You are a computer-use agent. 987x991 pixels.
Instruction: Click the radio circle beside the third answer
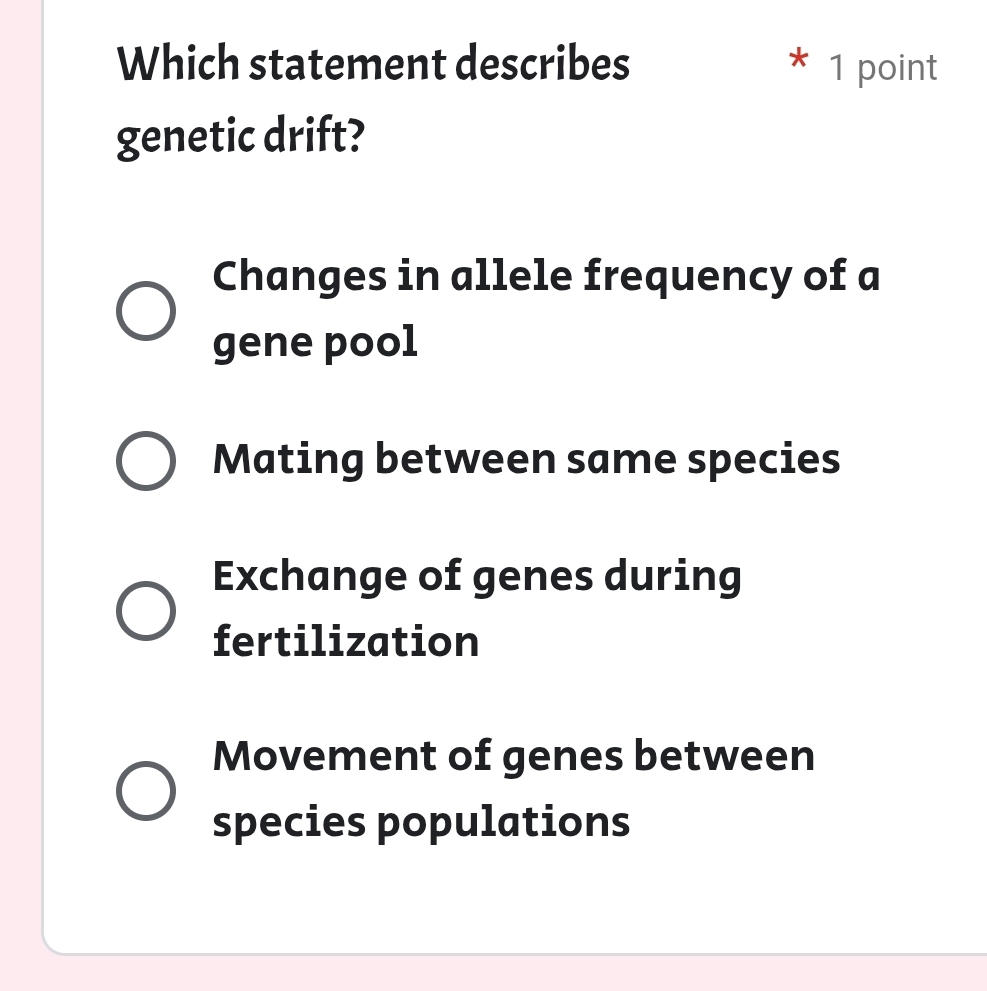tap(146, 610)
